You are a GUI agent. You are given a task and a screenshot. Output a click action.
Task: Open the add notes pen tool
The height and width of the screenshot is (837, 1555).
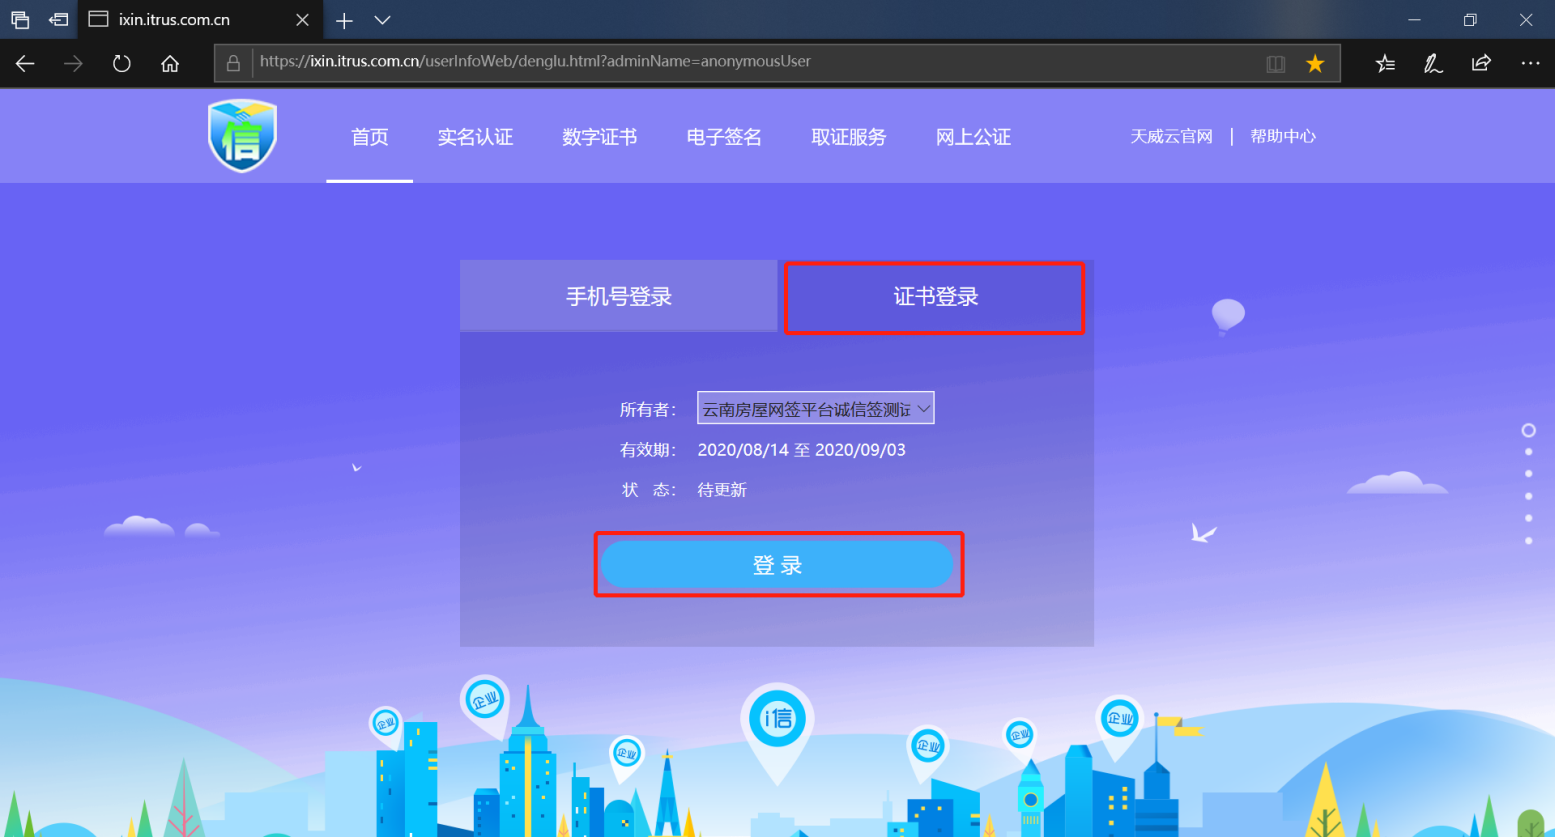pos(1433,64)
